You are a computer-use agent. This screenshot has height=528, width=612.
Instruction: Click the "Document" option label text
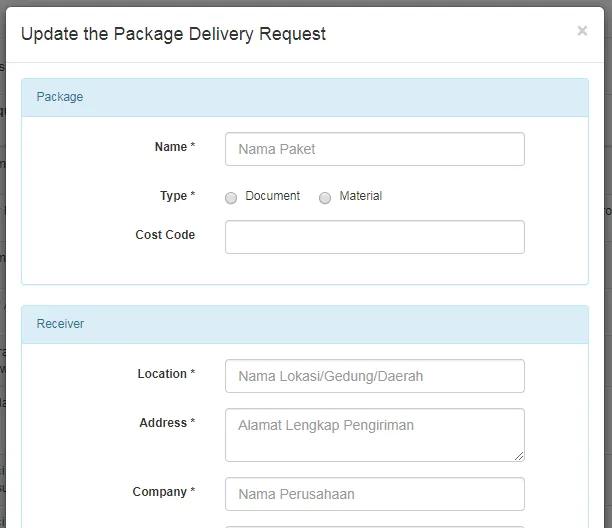tap(272, 196)
